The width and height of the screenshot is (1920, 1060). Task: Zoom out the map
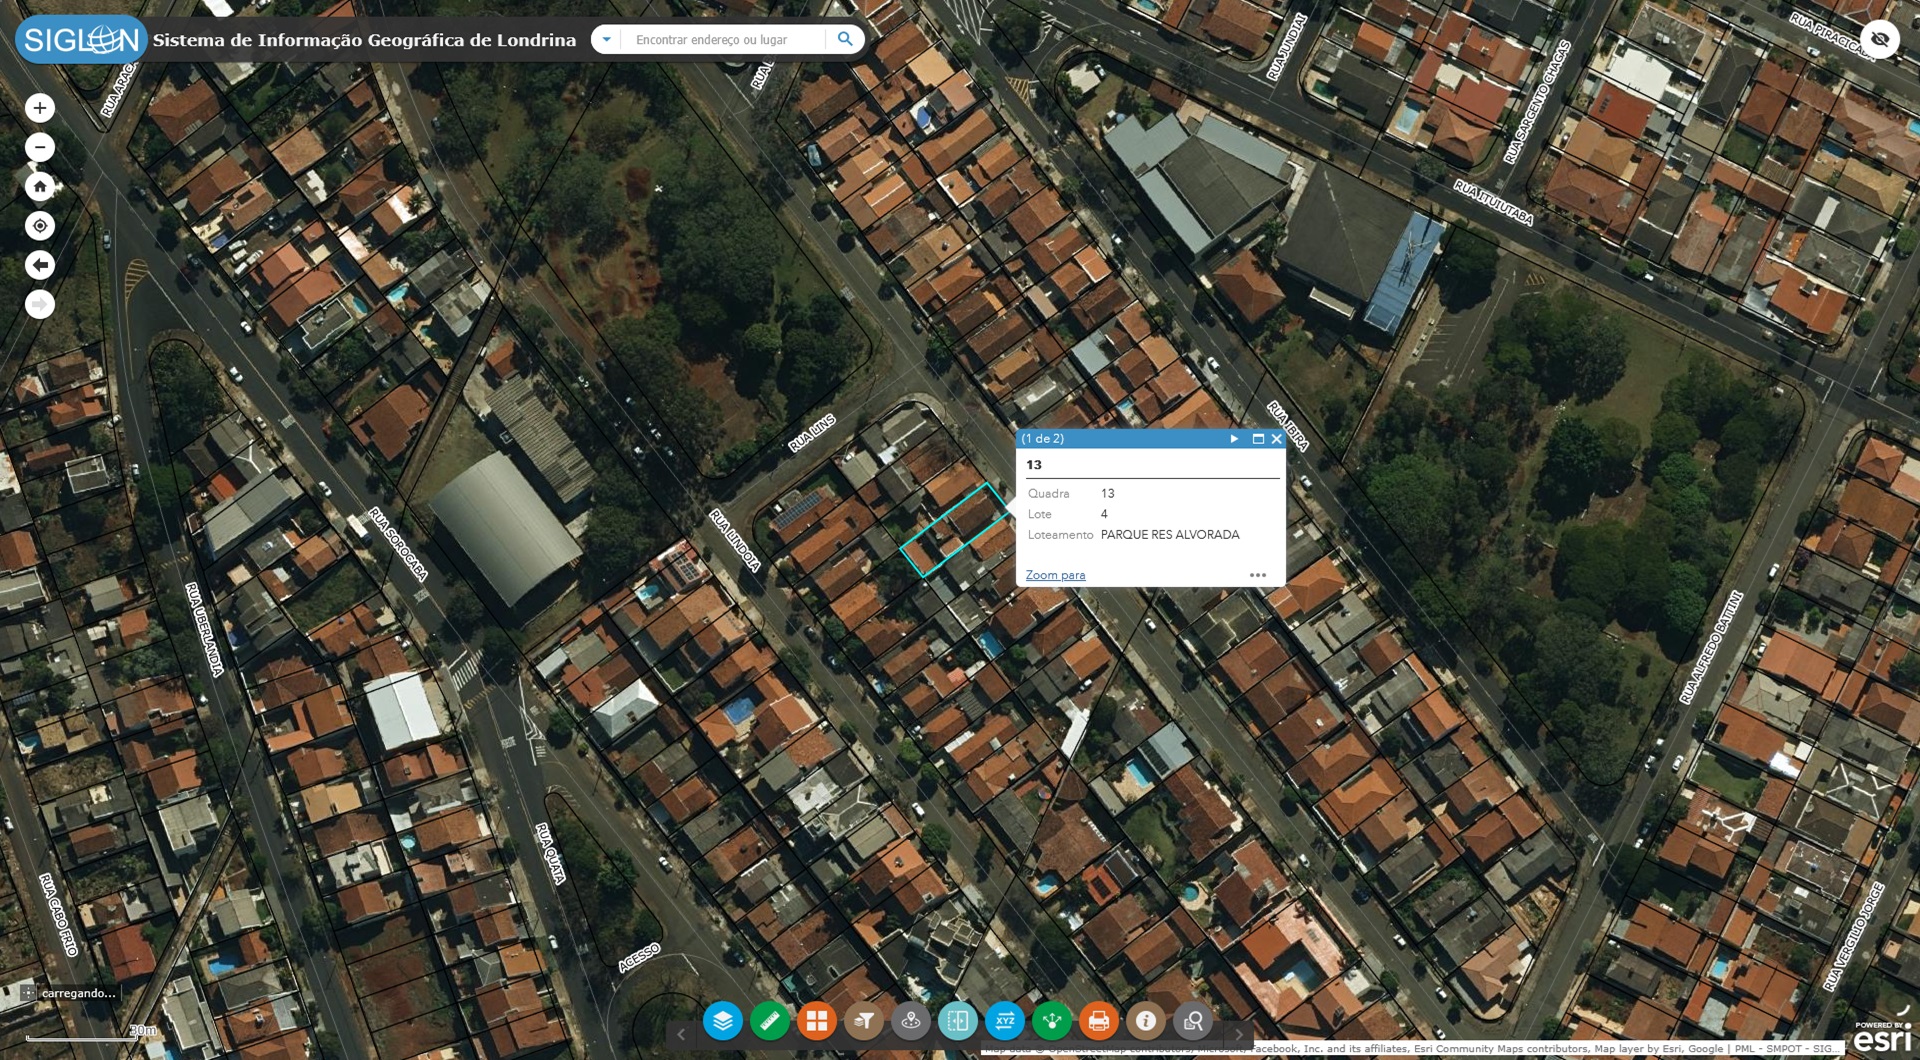point(40,148)
